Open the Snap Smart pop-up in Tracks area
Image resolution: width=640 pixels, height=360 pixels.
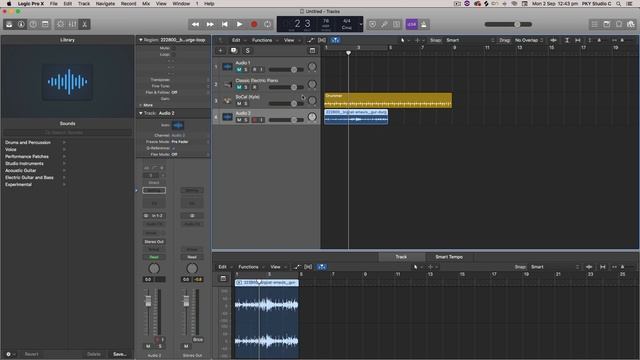tap(469, 40)
